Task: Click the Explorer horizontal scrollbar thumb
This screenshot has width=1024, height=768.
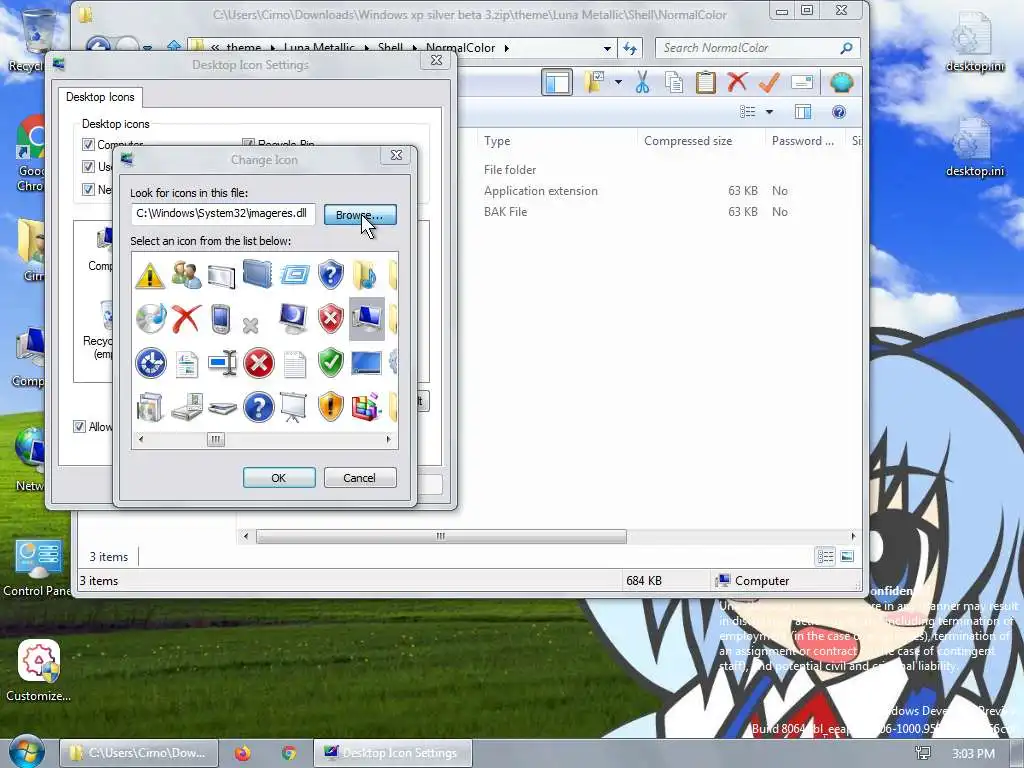Action: tap(441, 536)
